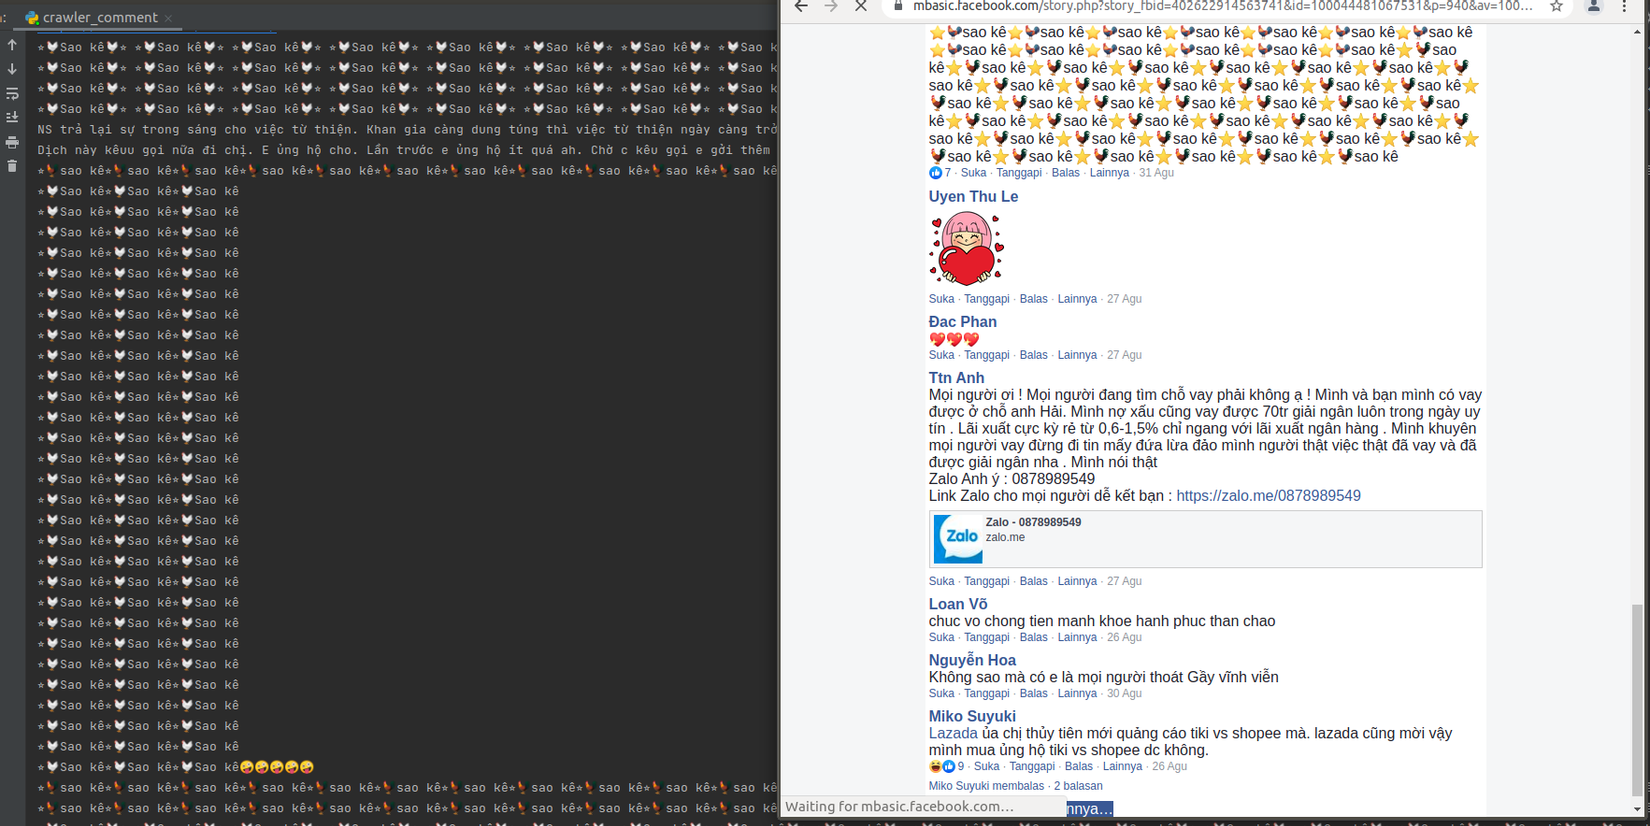Toggle soft-wrap in the console toolbar
The height and width of the screenshot is (826, 1650).
(12, 93)
